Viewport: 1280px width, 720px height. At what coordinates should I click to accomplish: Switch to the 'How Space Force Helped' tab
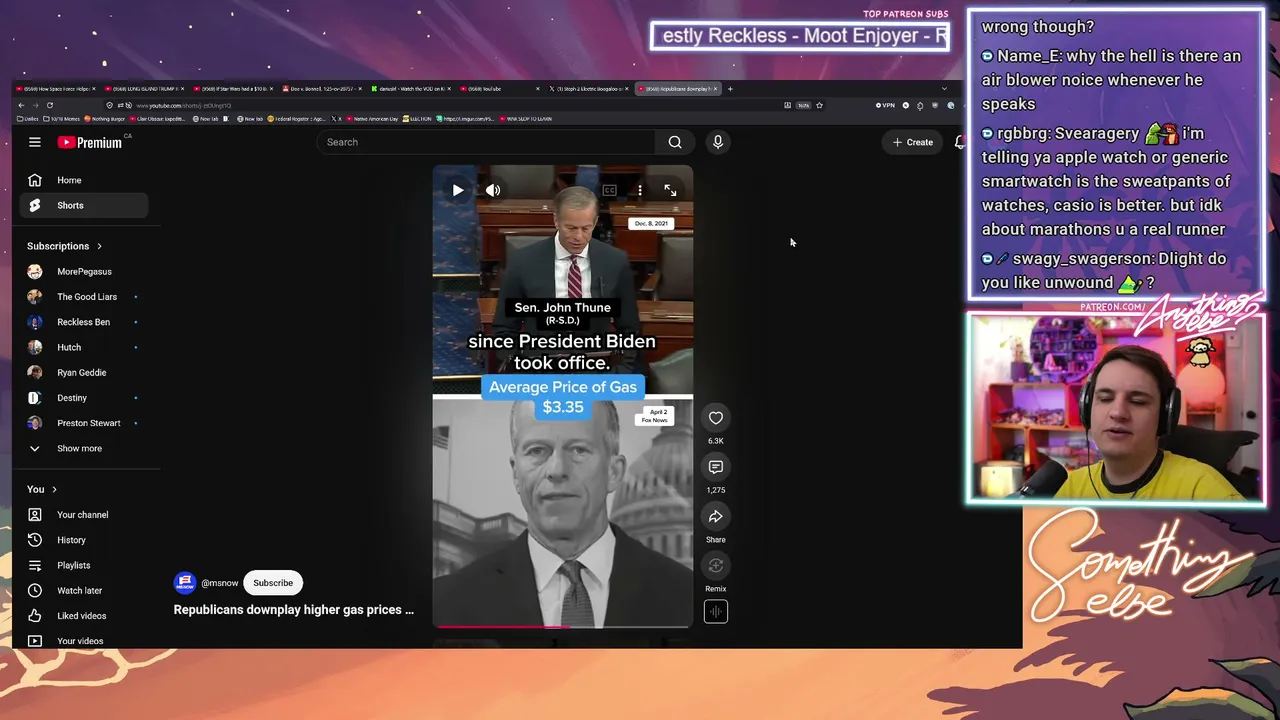click(57, 89)
